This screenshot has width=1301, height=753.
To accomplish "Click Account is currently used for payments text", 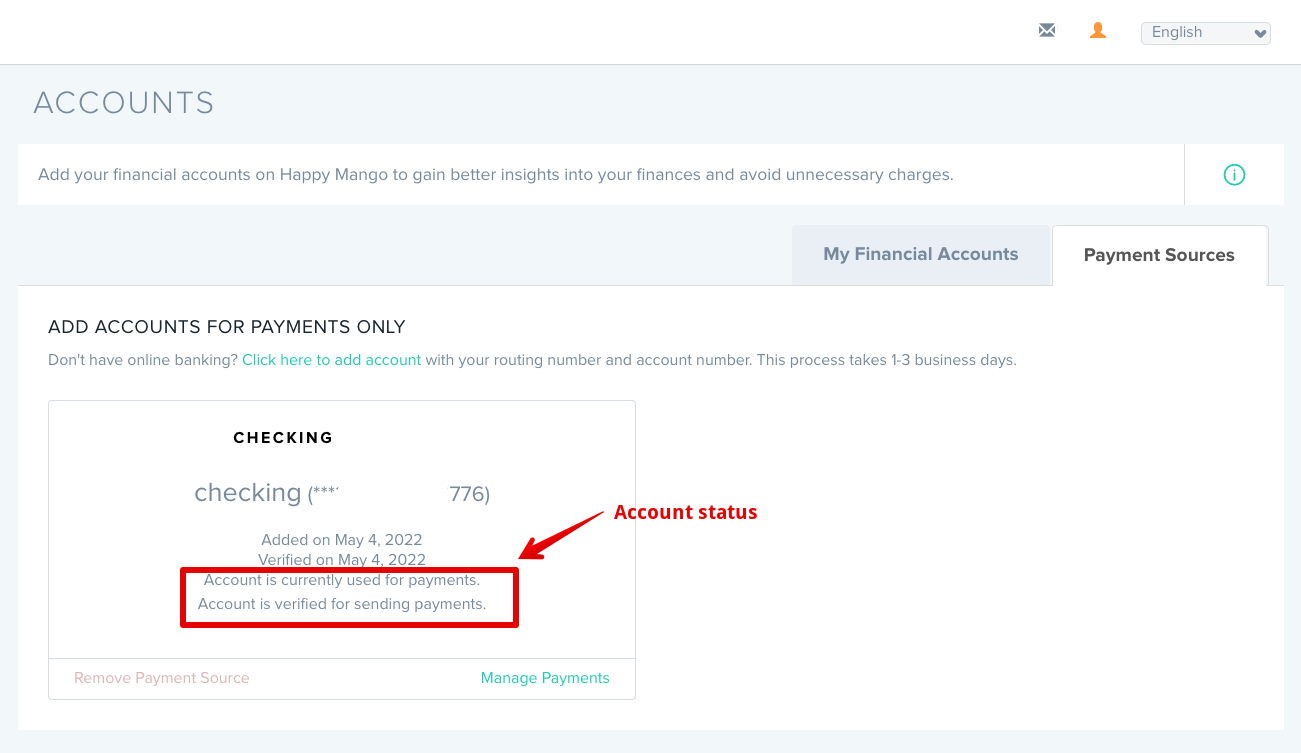I will [x=342, y=580].
